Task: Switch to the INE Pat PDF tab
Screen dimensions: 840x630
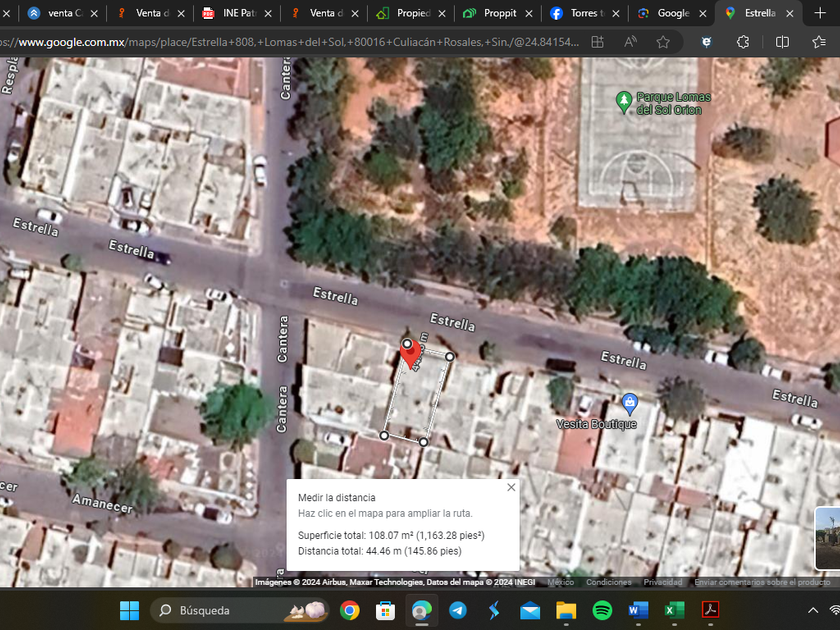Action: click(238, 13)
